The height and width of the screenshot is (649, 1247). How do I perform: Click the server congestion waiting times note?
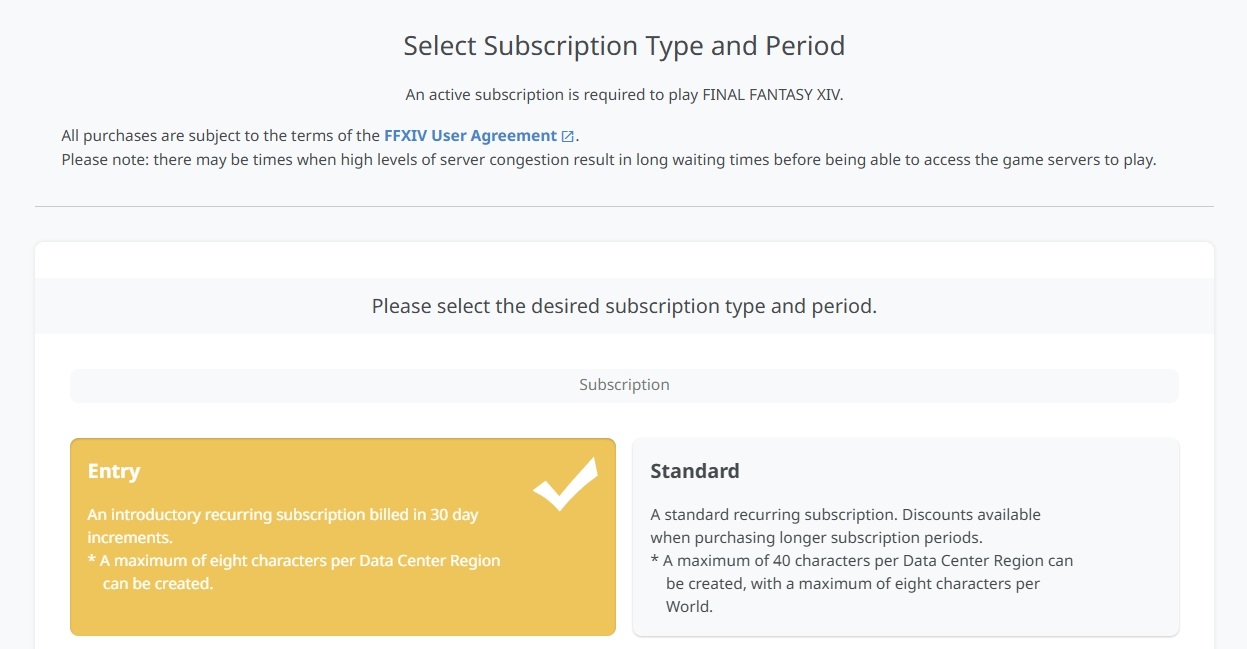click(608, 160)
